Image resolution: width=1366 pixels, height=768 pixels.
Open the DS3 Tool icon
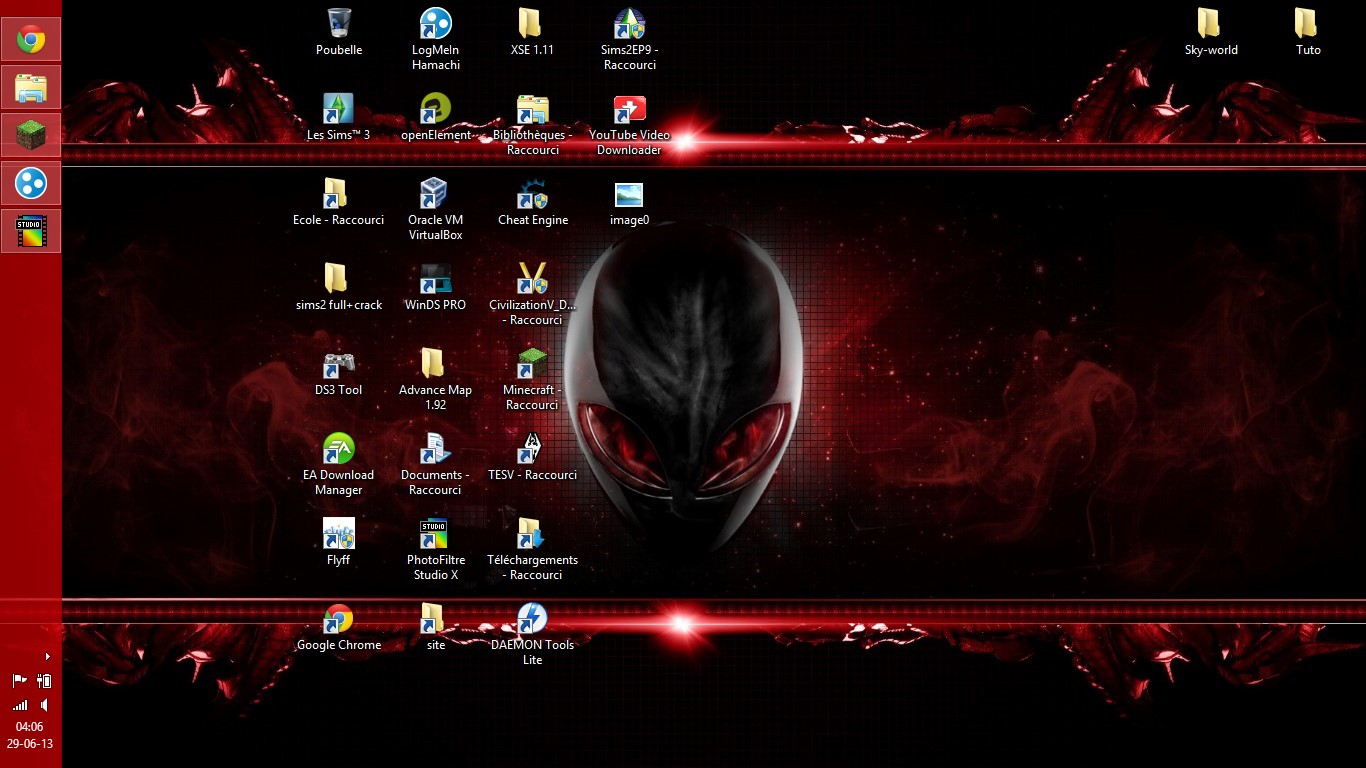click(339, 372)
